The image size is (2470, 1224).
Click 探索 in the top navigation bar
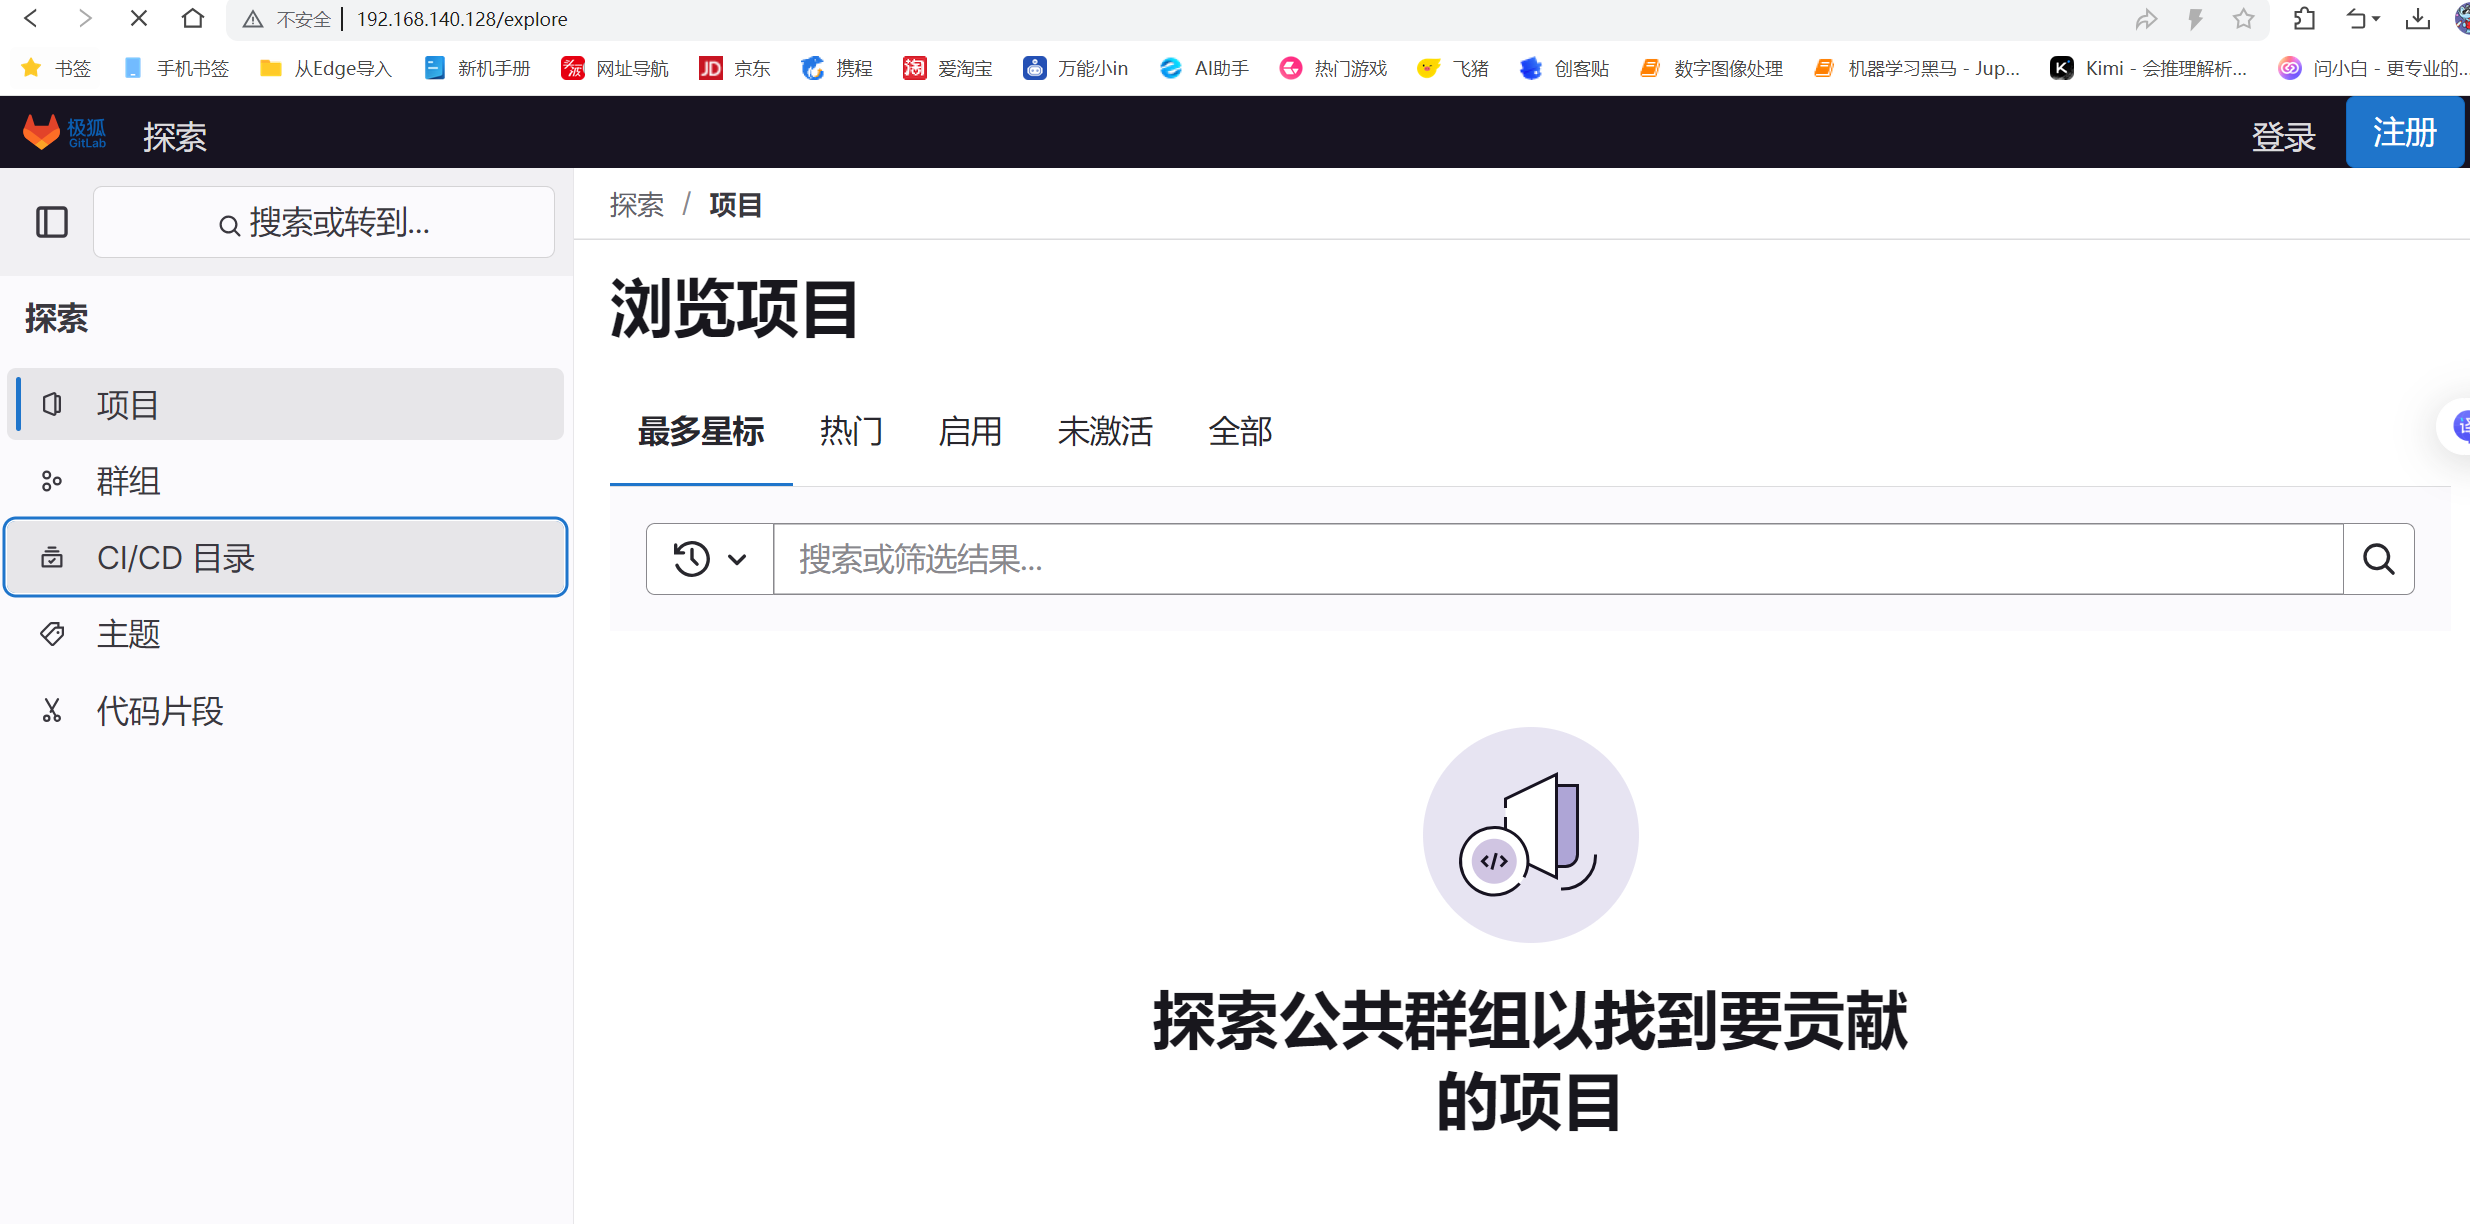click(175, 135)
